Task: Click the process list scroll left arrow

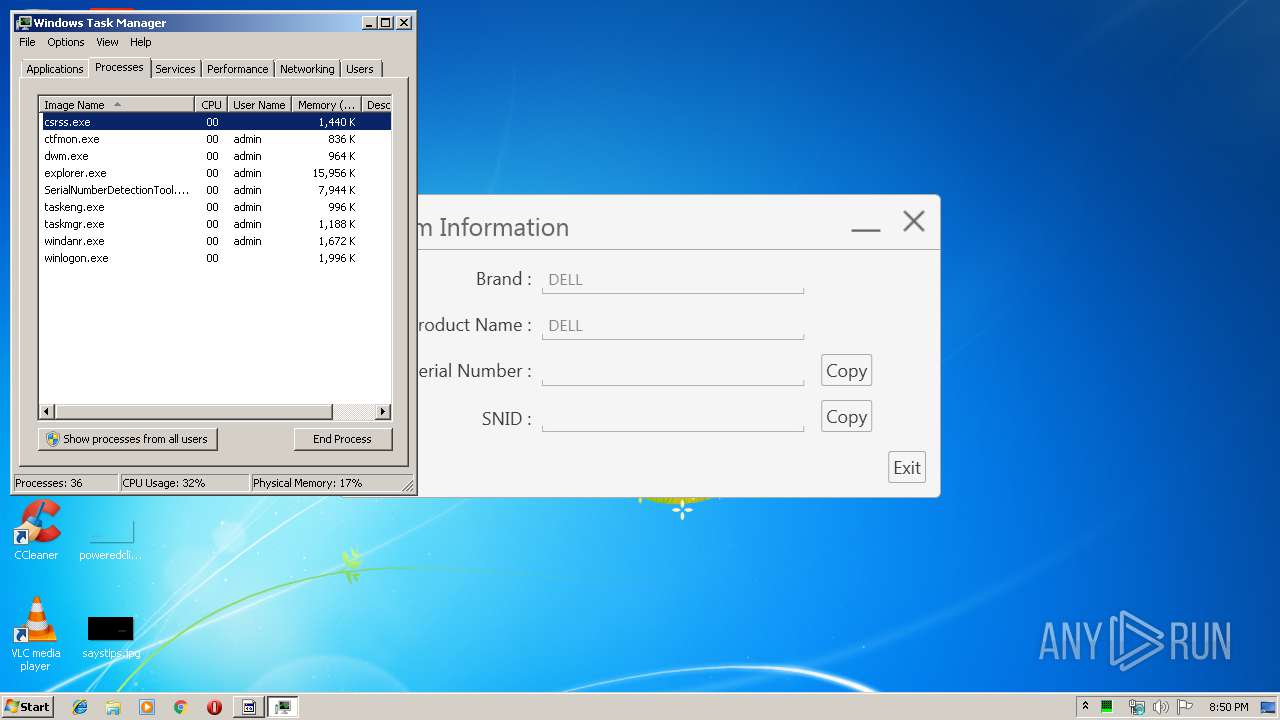Action: click(47, 412)
